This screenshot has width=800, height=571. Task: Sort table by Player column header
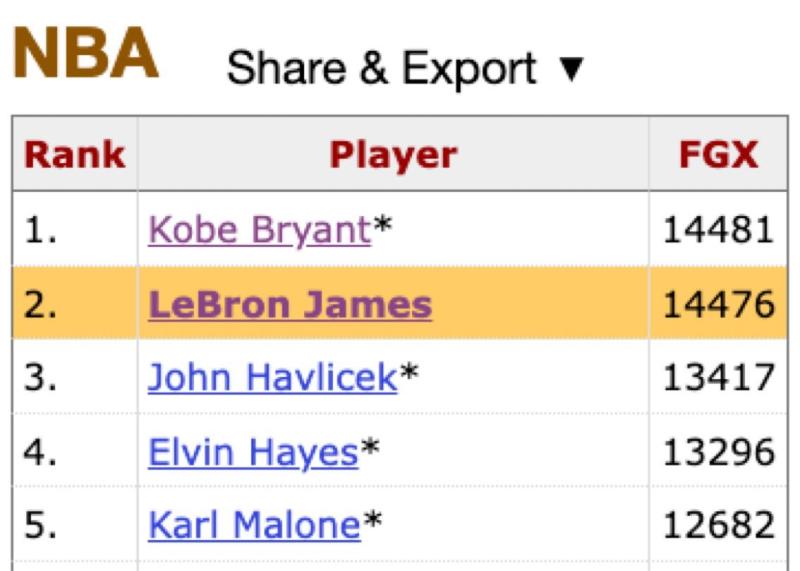point(393,154)
